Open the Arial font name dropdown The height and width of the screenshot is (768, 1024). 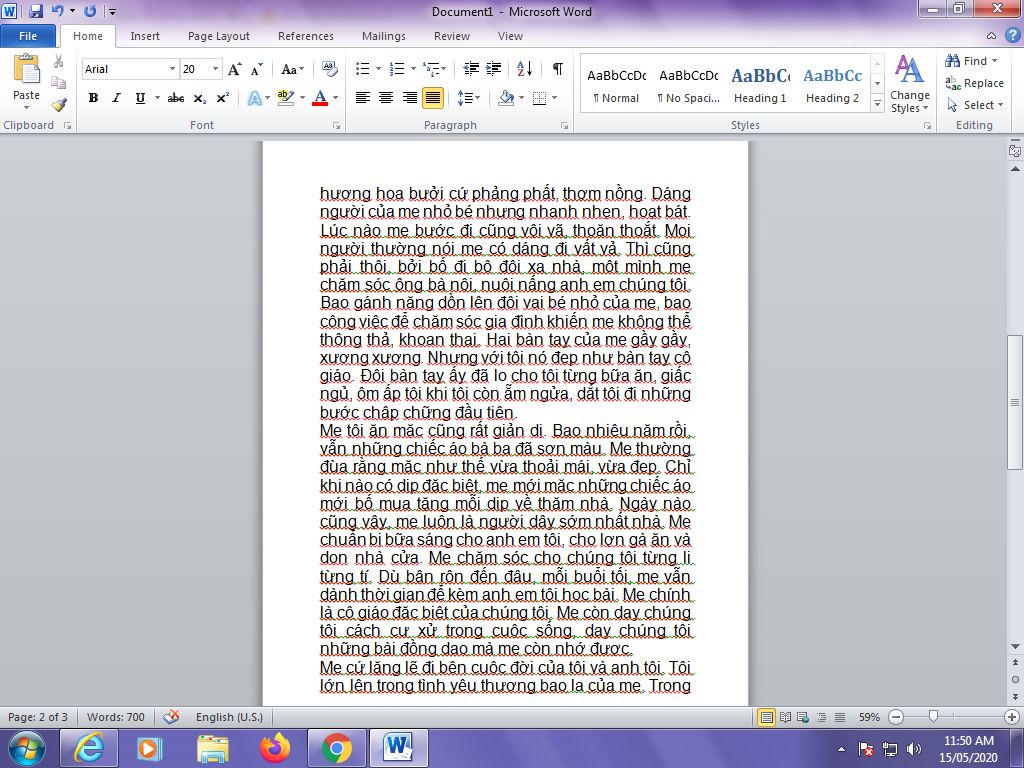pos(172,69)
